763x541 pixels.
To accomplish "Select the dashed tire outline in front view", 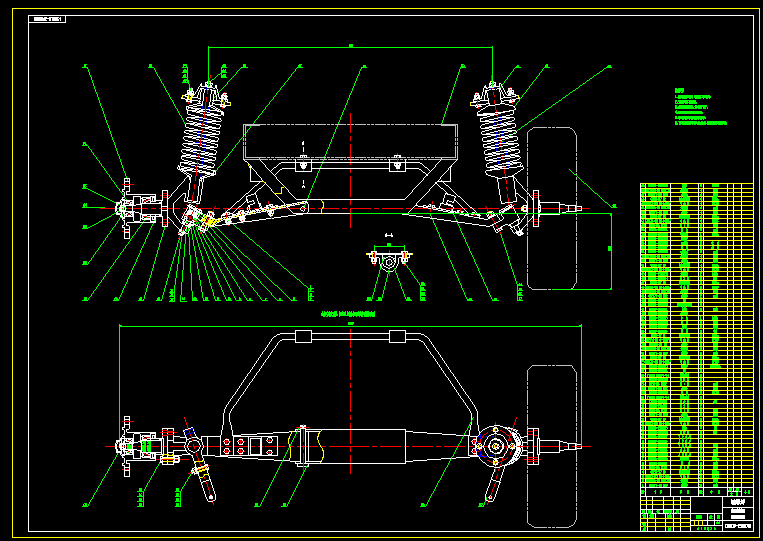I will pos(552,208).
